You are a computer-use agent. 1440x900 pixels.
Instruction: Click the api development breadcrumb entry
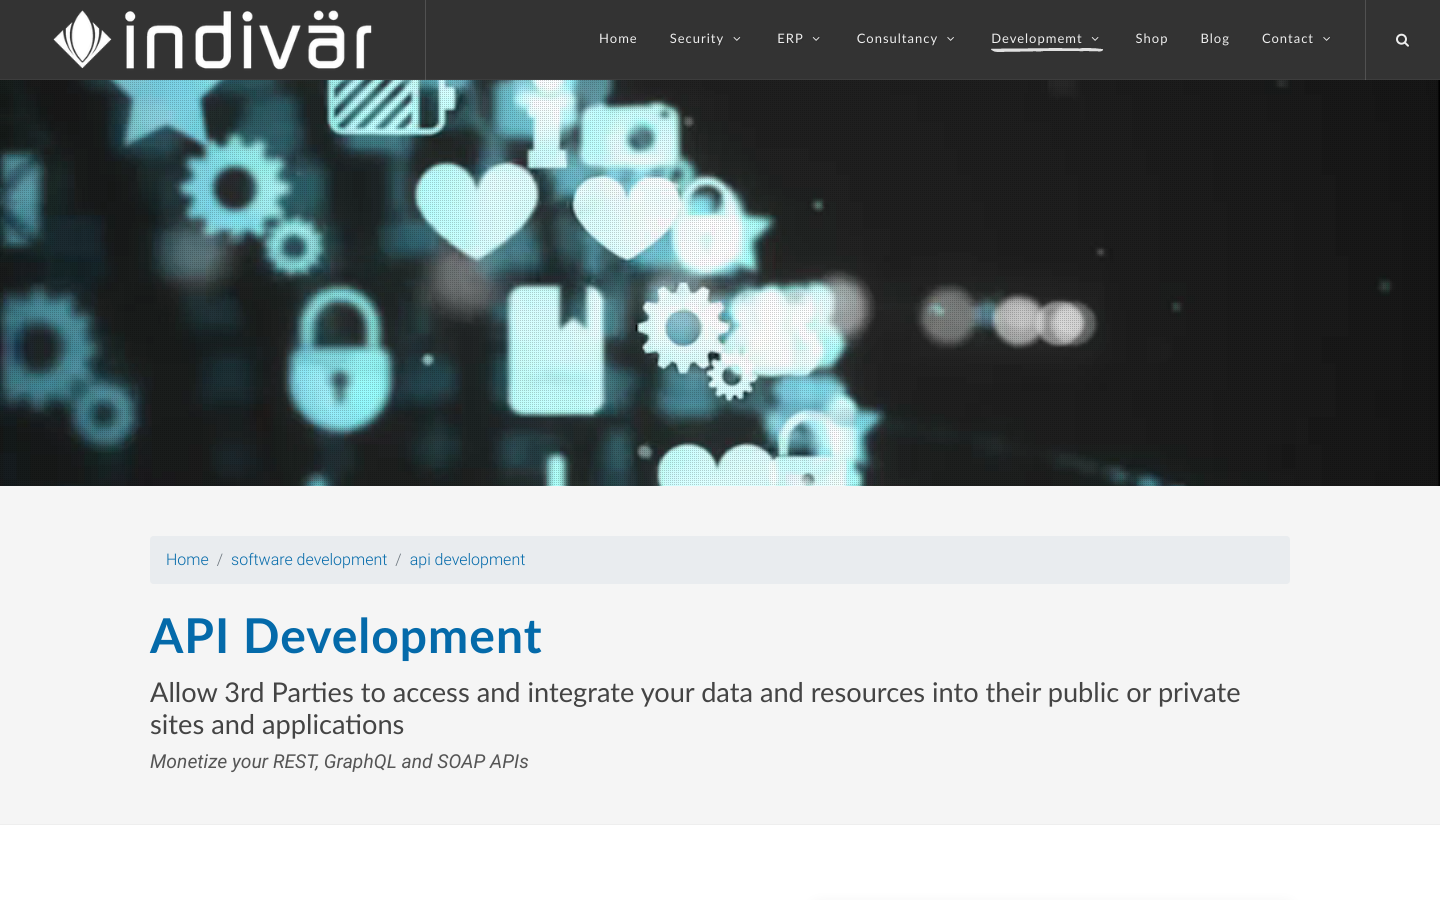[x=467, y=560]
